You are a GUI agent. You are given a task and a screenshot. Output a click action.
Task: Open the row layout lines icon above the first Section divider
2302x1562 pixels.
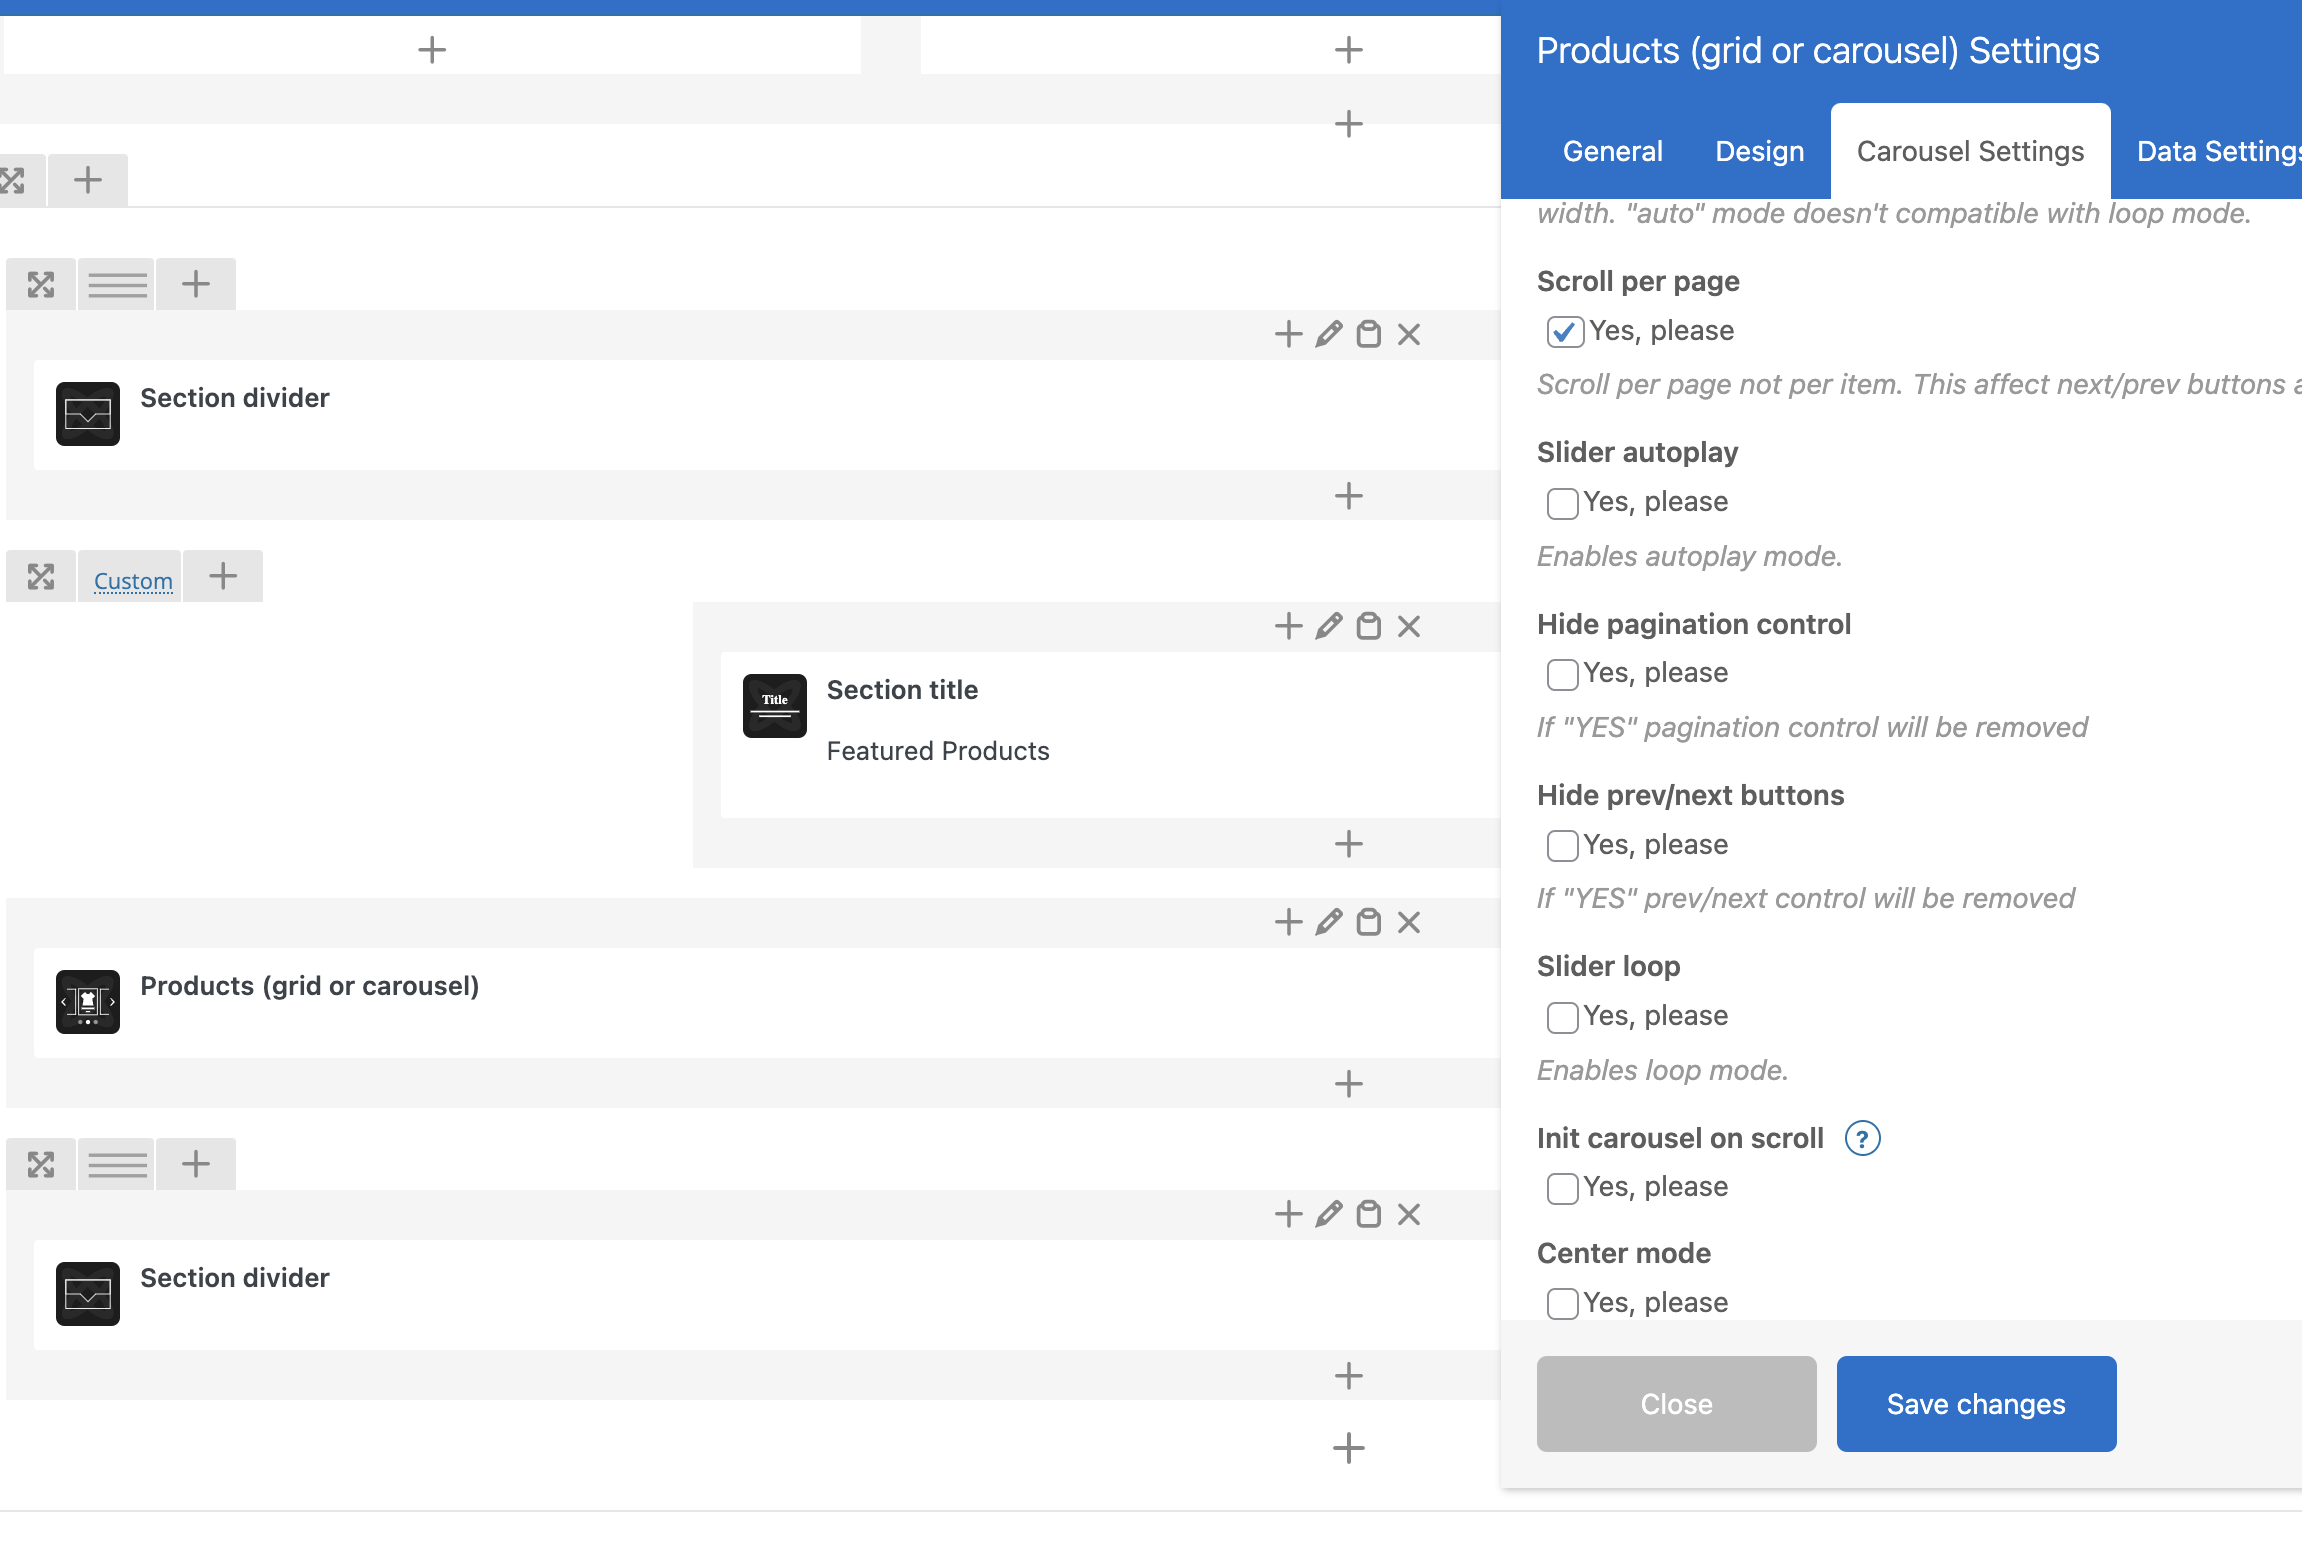click(x=117, y=285)
